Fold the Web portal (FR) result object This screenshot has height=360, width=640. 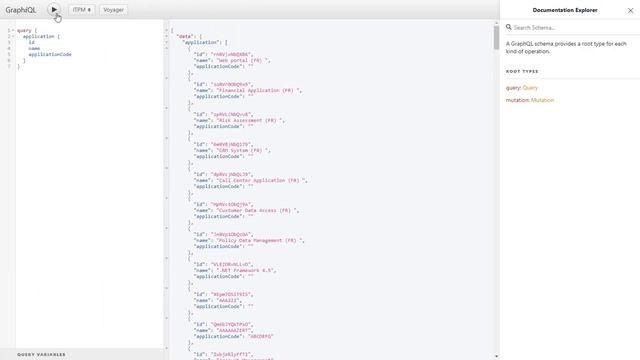(167, 48)
